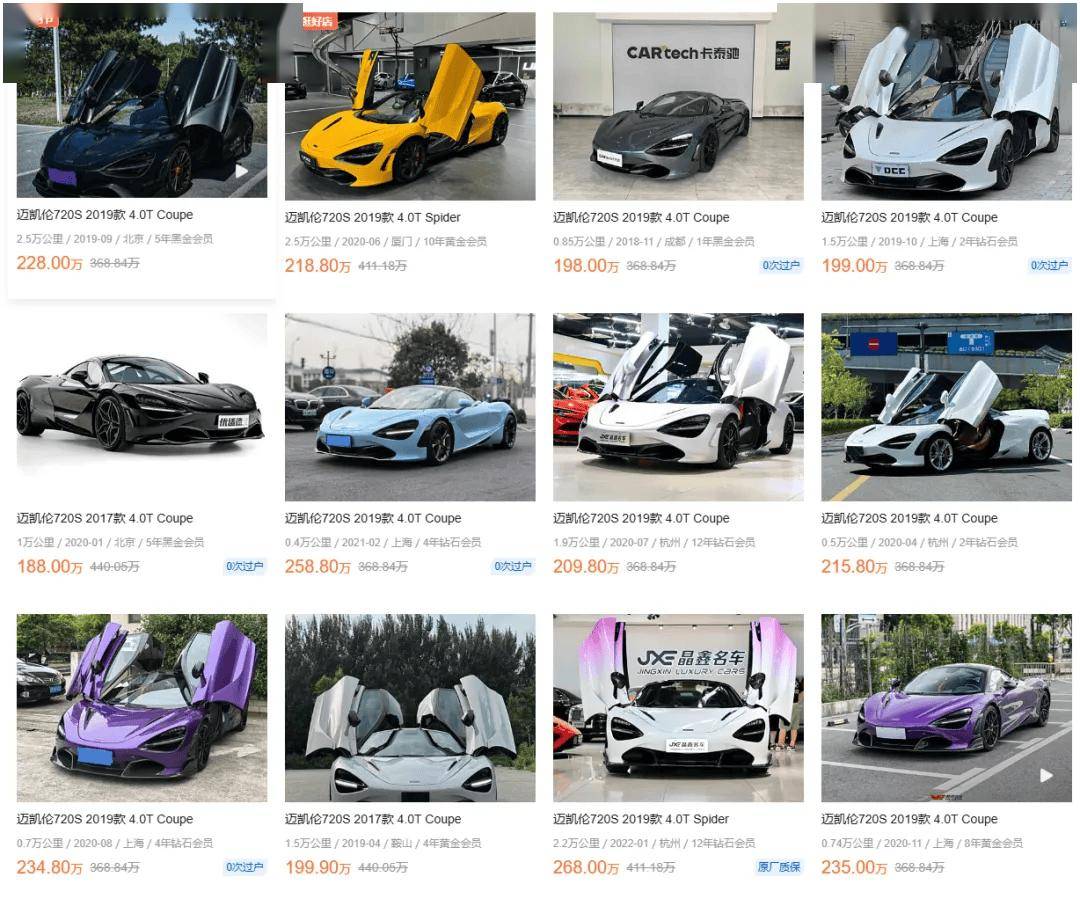Click 0次过户 badge on 258.80万 listing

point(512,566)
